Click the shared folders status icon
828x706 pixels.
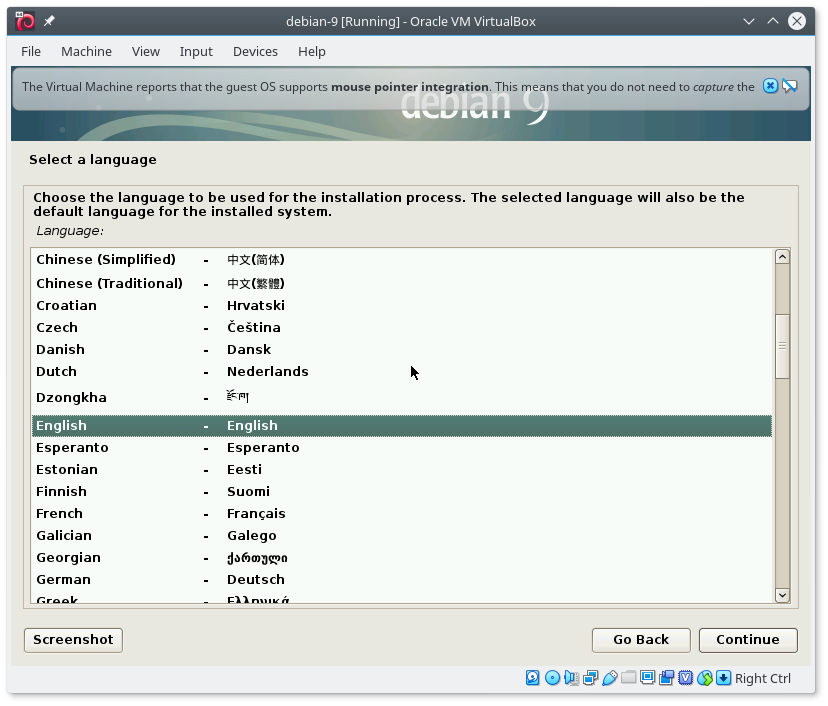pyautogui.click(x=628, y=678)
